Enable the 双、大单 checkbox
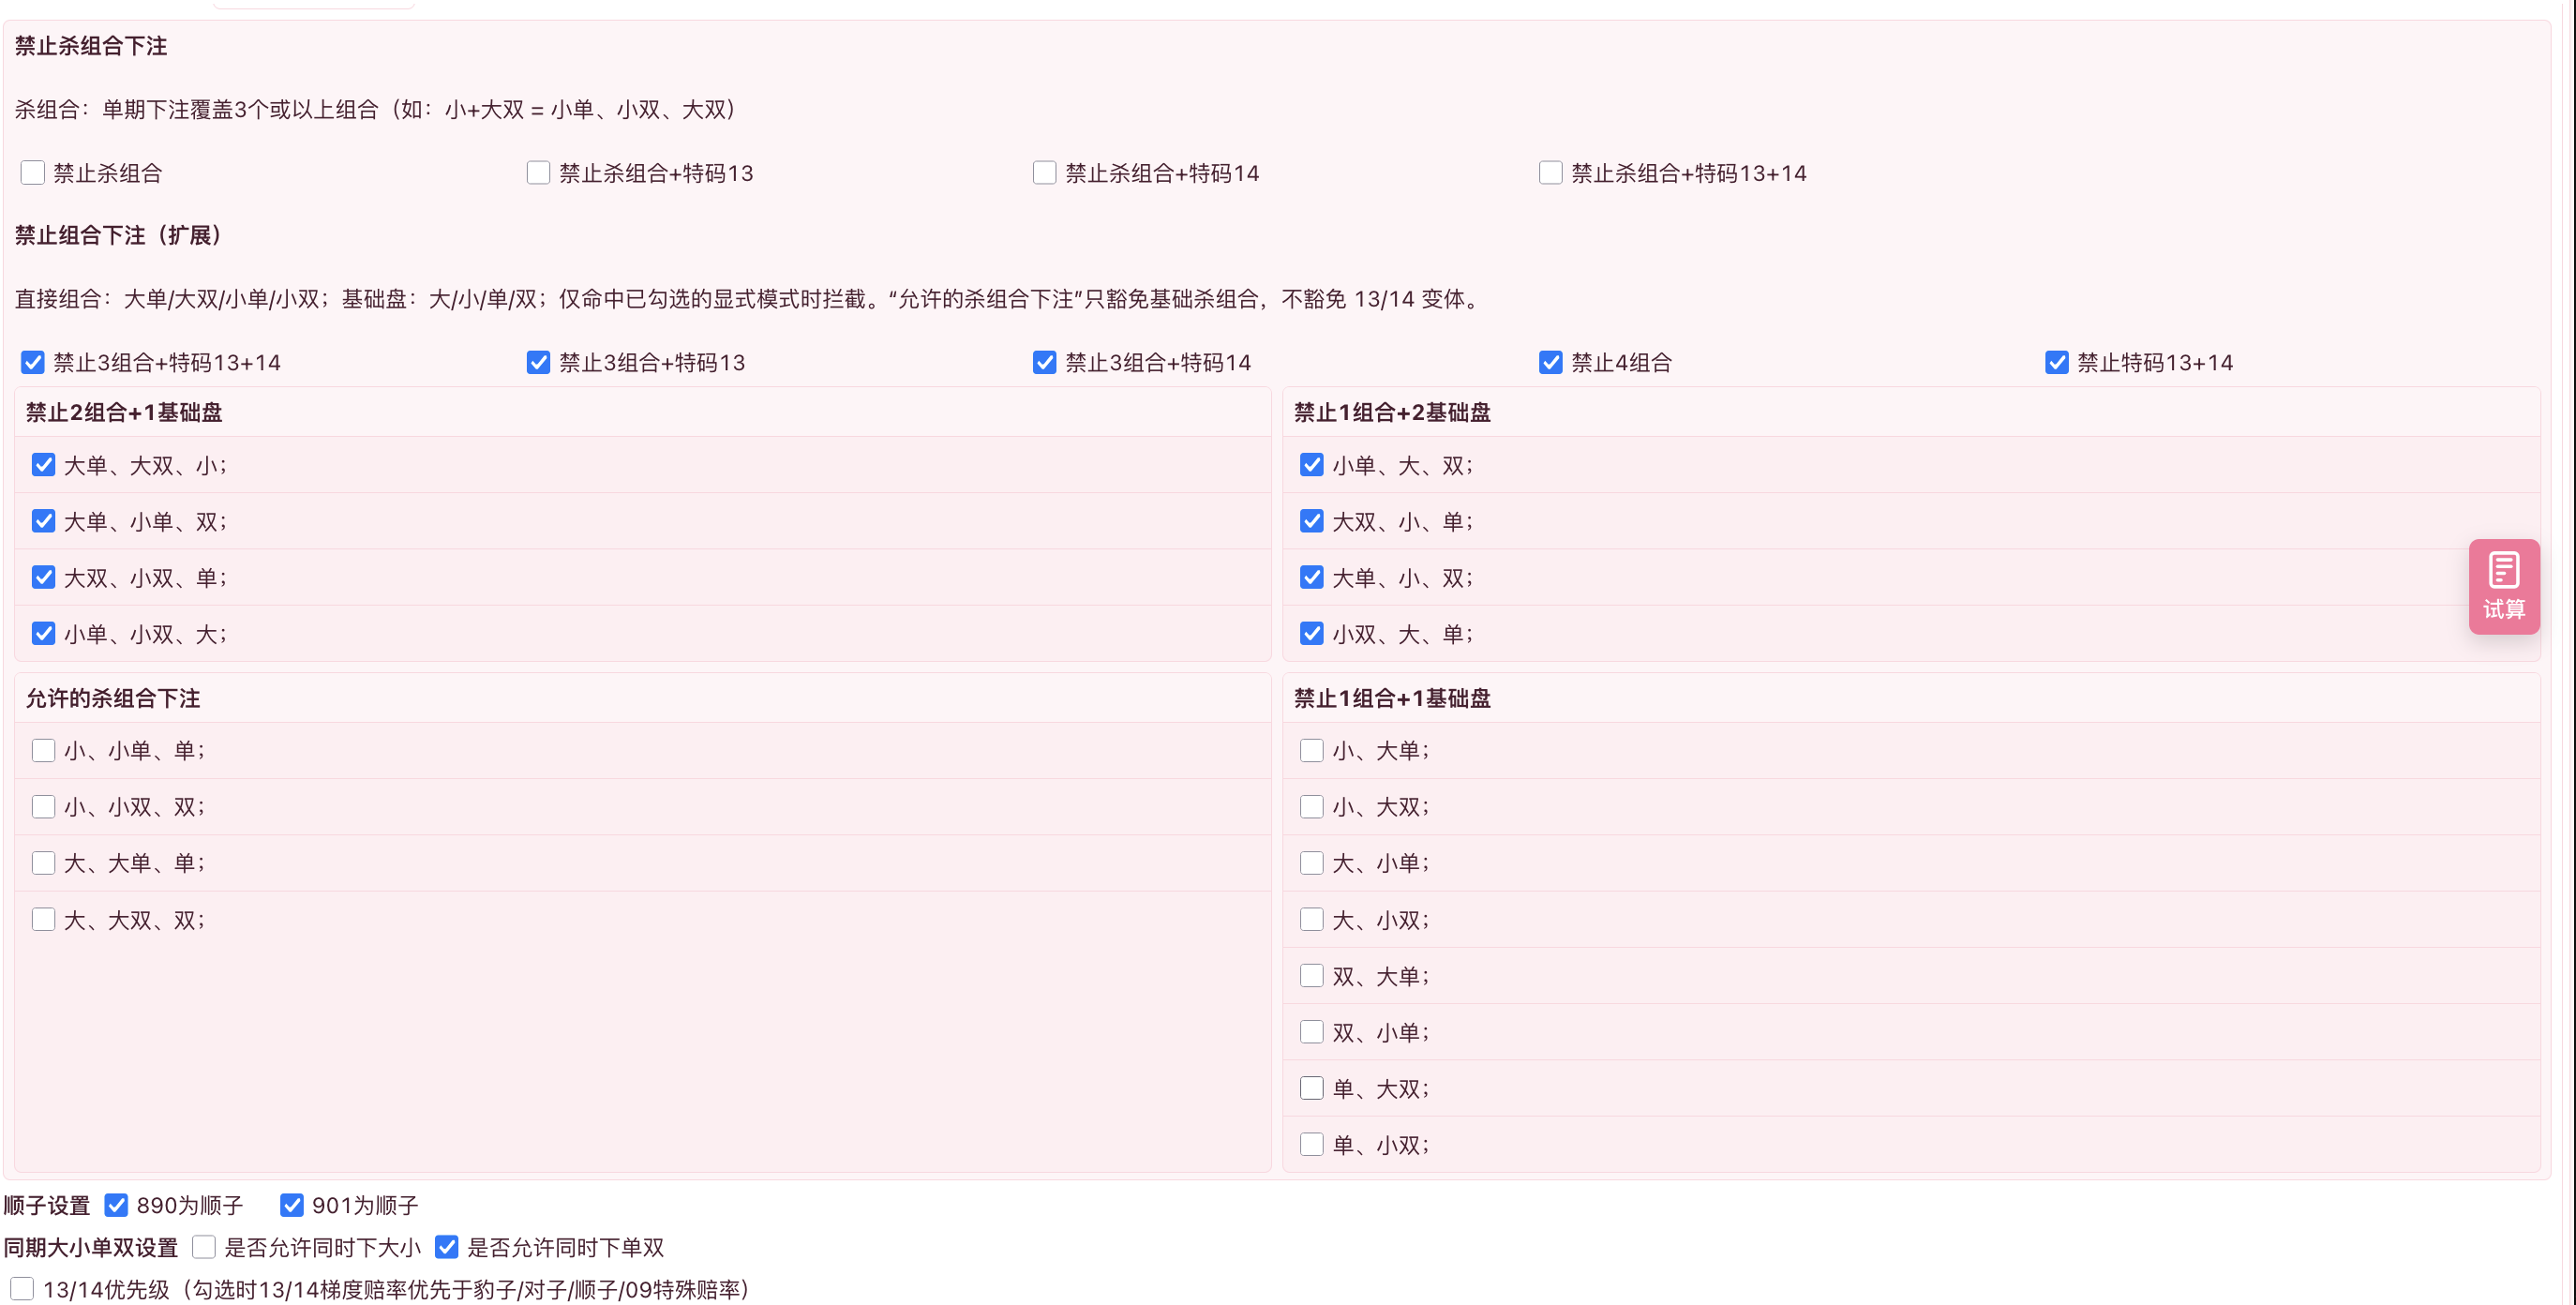Screen dimensions: 2576x1305 [x=1311, y=976]
